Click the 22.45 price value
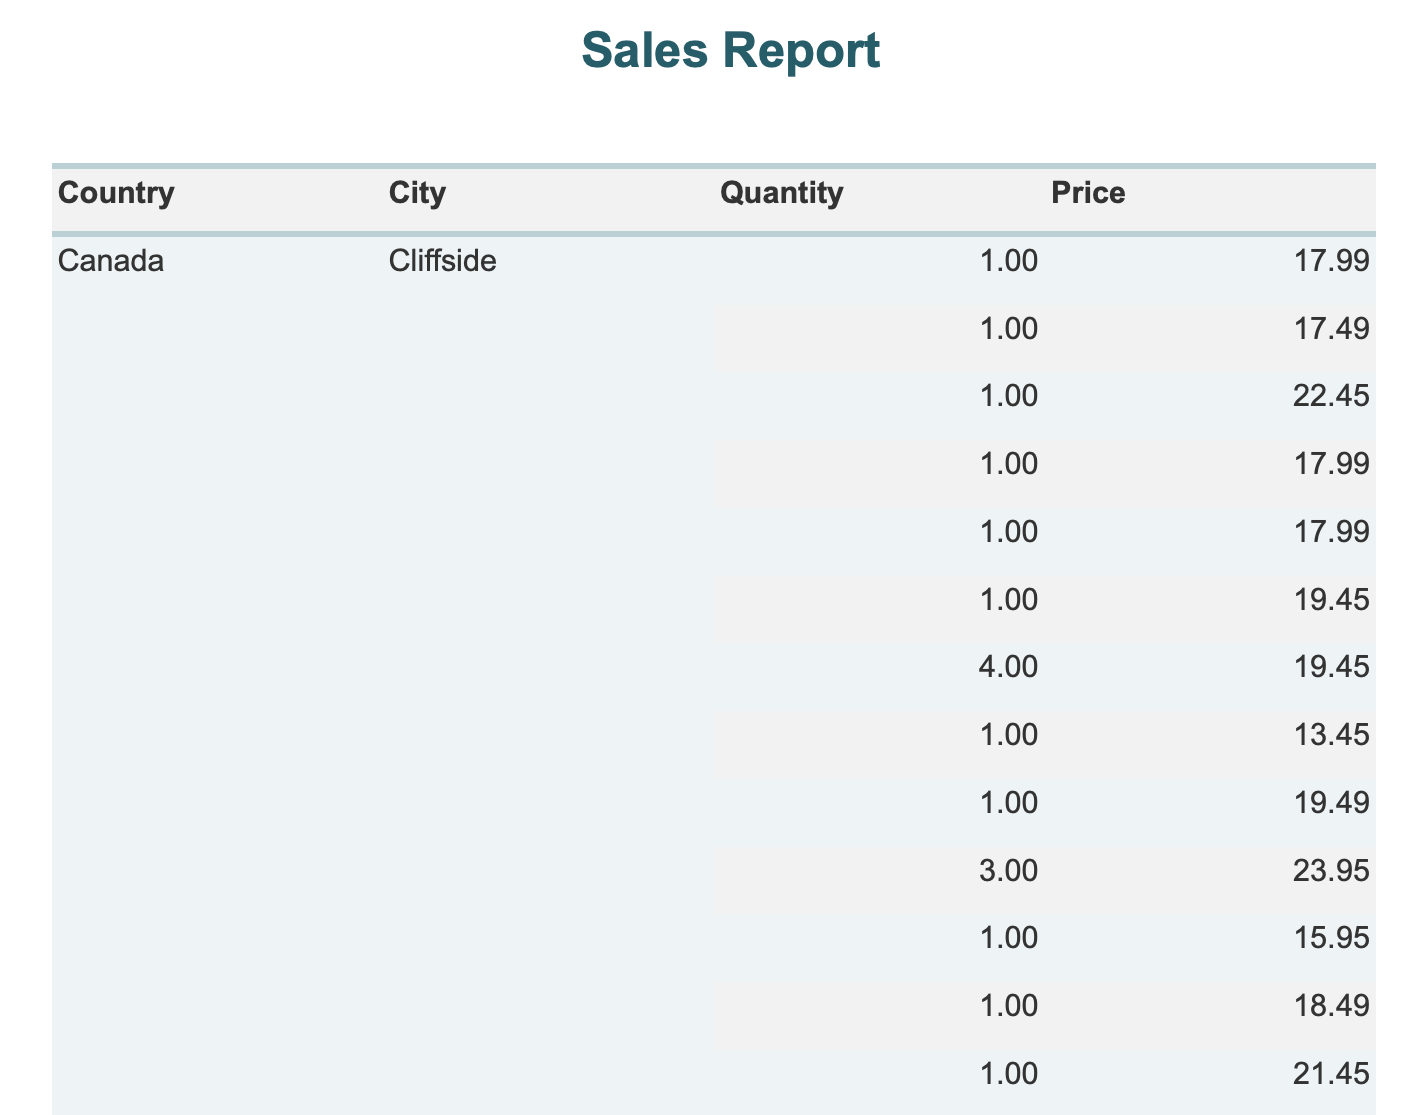 [1331, 396]
